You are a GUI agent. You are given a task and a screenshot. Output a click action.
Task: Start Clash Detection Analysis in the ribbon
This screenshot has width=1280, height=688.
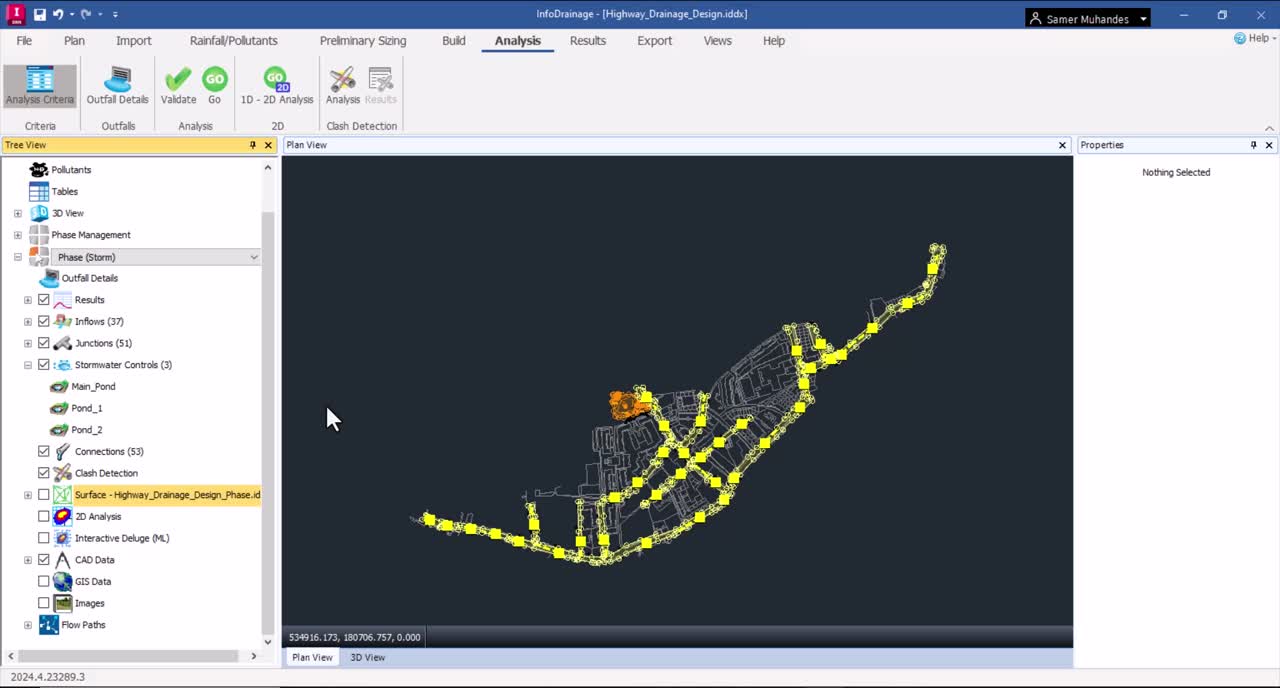342,86
